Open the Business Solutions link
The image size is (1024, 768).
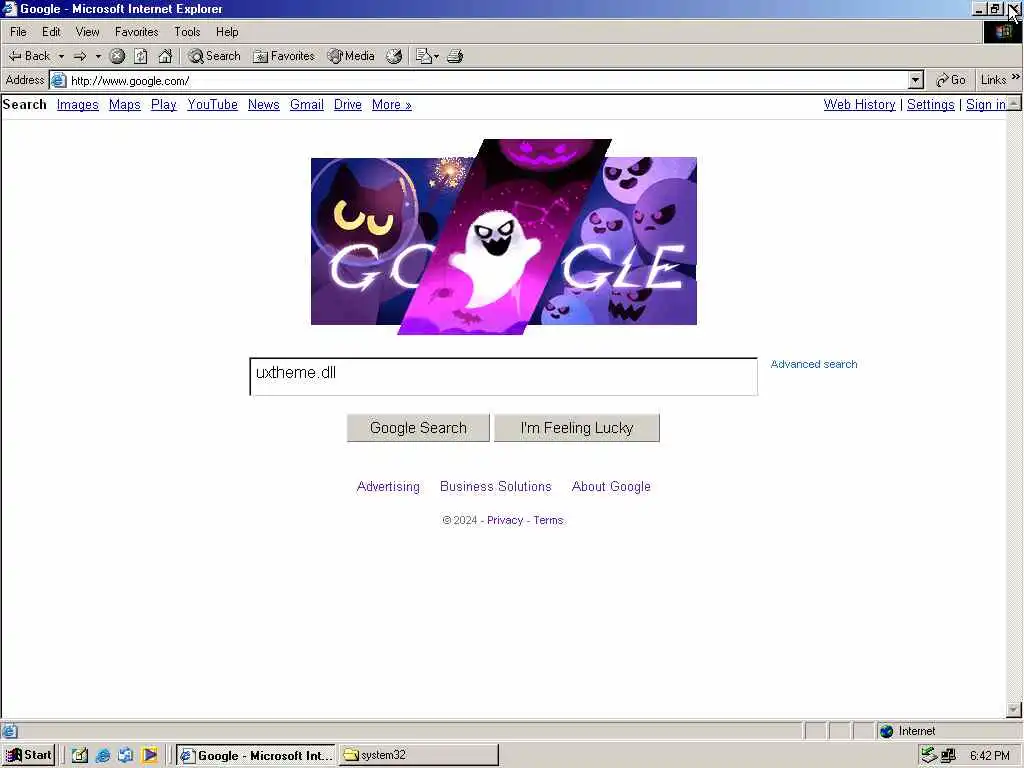click(x=496, y=487)
